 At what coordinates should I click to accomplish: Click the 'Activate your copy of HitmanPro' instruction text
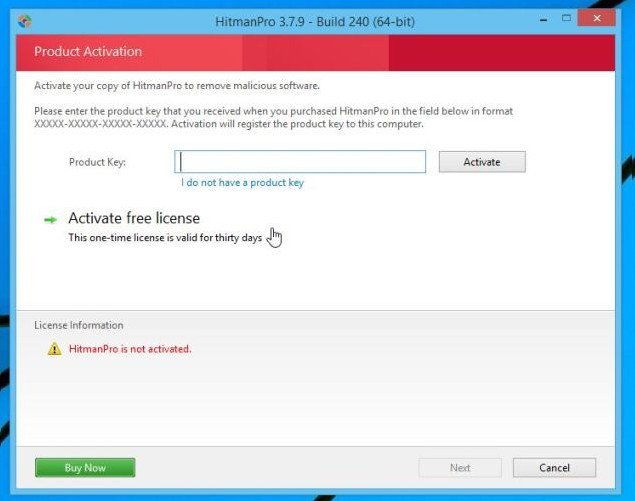(178, 86)
